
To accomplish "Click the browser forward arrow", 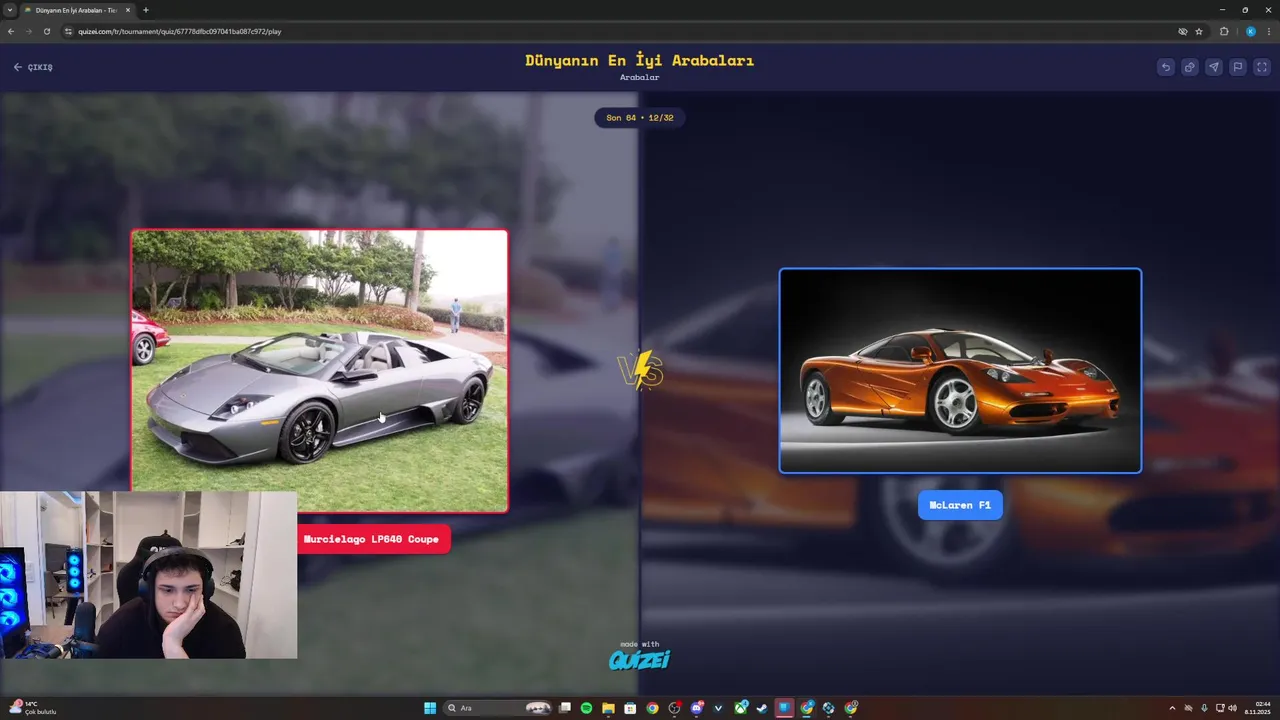I will tap(28, 31).
